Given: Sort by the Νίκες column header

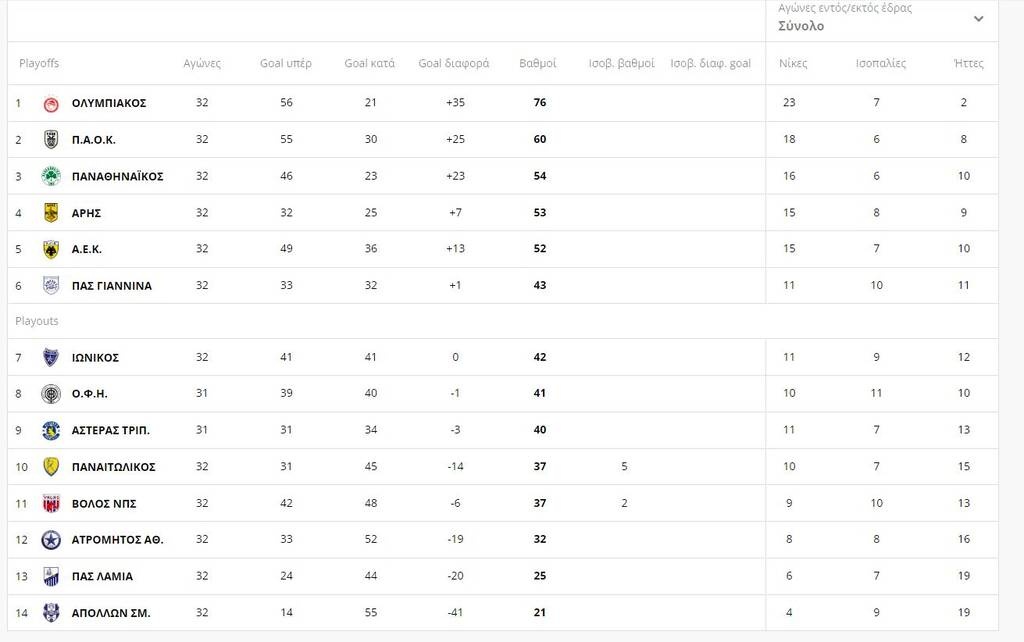Looking at the screenshot, I should pos(793,63).
